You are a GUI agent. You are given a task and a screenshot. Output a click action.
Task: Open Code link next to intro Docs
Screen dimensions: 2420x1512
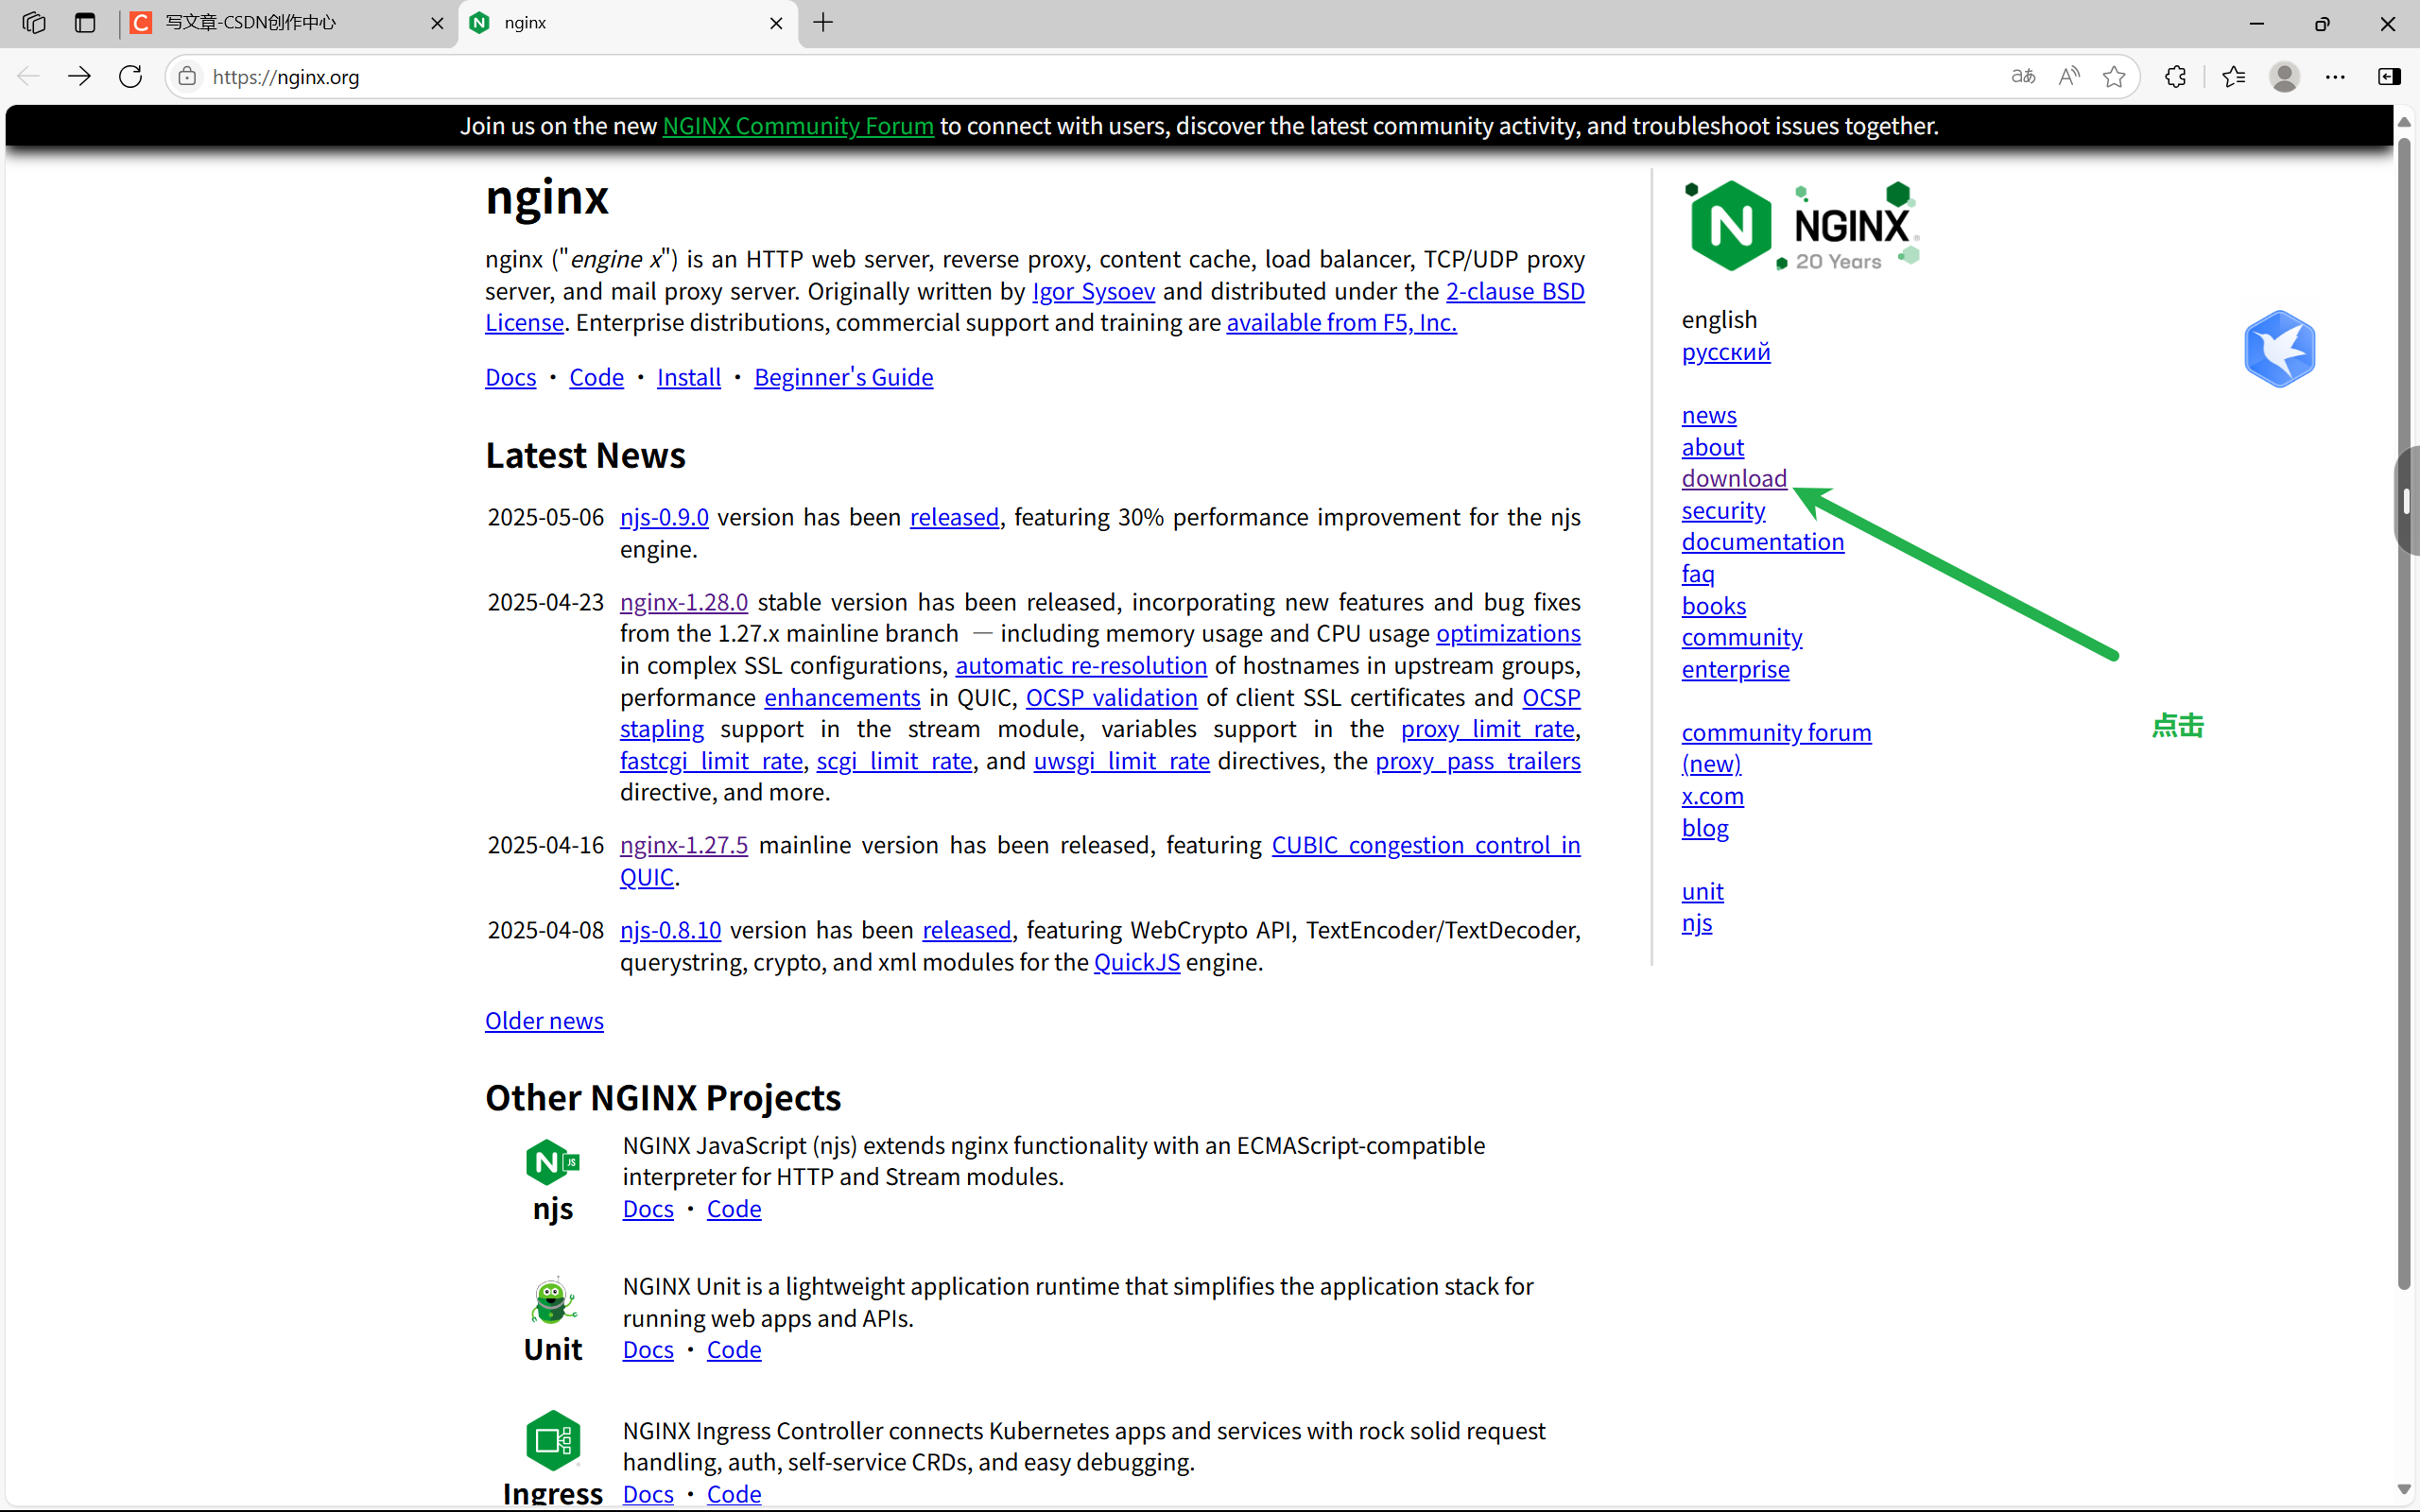coord(596,377)
